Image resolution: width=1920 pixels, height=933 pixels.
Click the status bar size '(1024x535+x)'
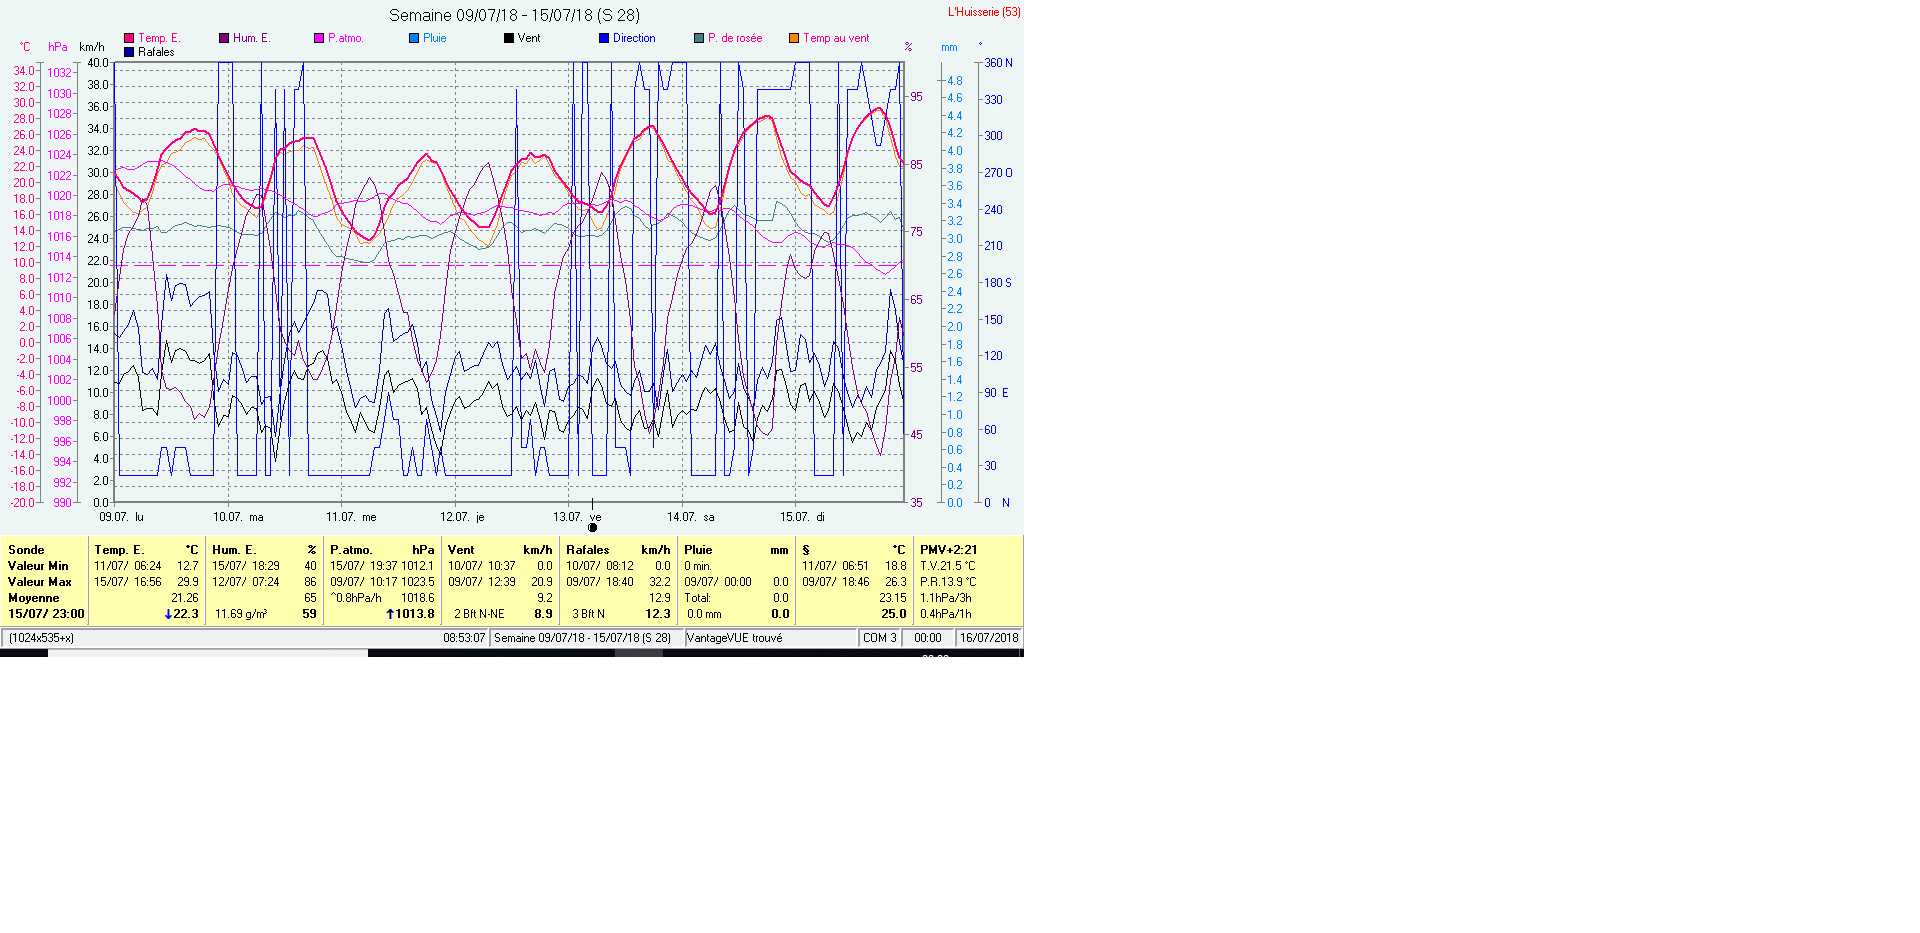click(x=42, y=638)
